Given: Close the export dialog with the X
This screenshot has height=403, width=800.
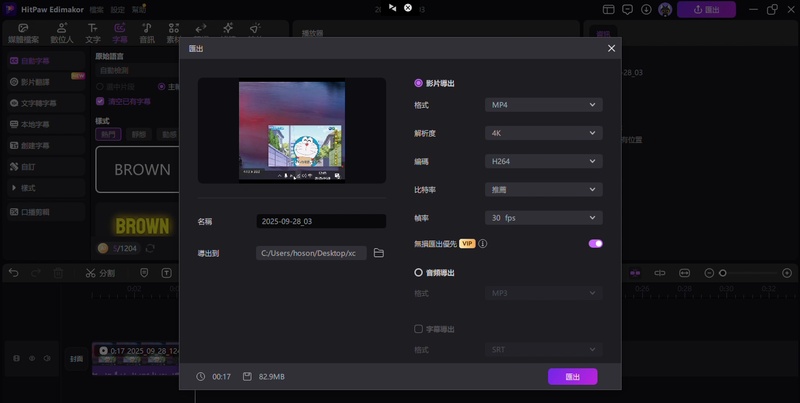Looking at the screenshot, I should [612, 48].
